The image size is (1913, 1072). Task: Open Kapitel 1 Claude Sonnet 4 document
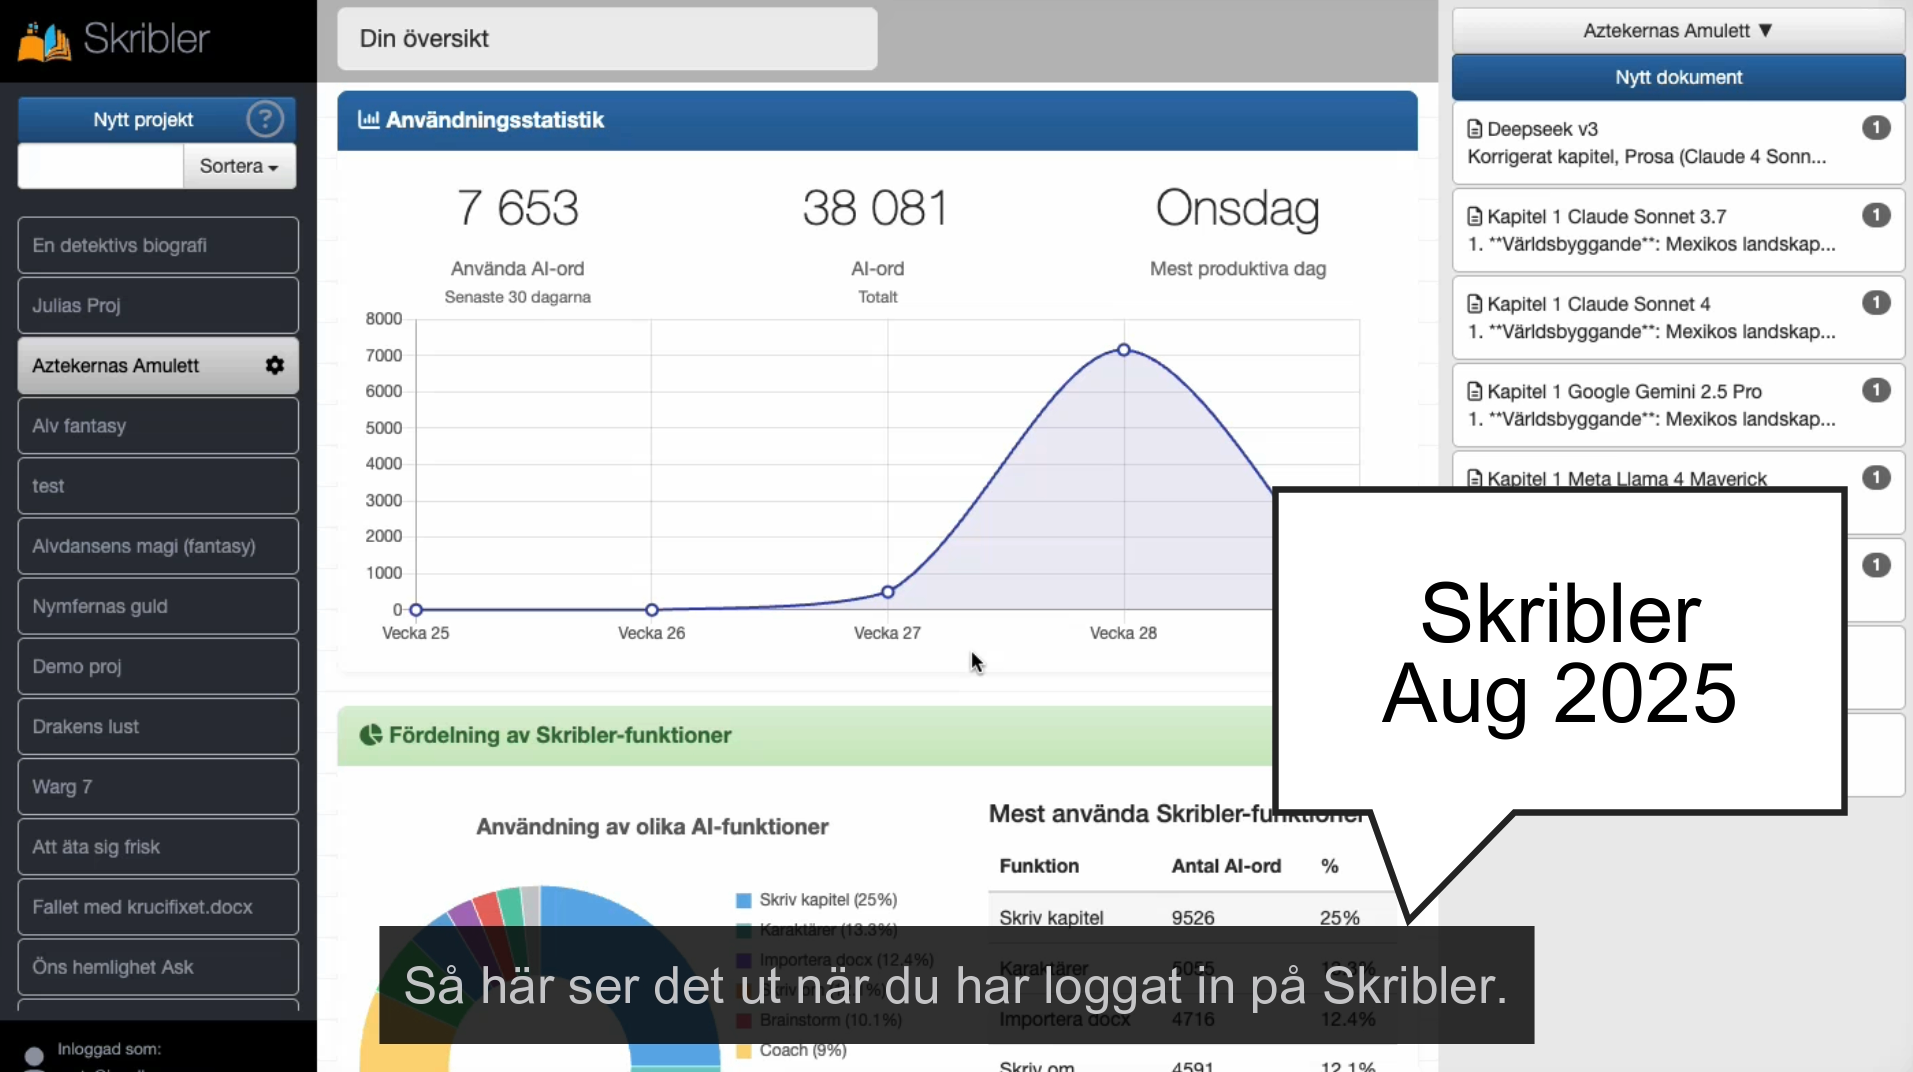pos(1678,318)
